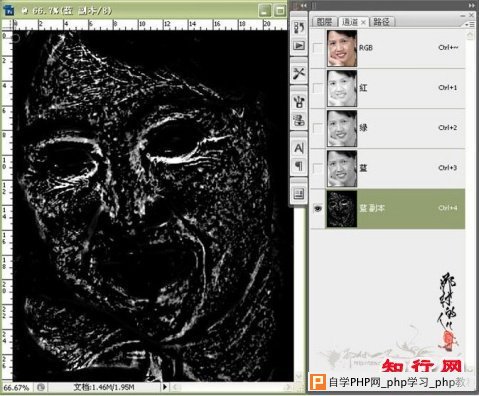Show the 蓝 channel visibility box
479x396 pixels.
coord(318,168)
